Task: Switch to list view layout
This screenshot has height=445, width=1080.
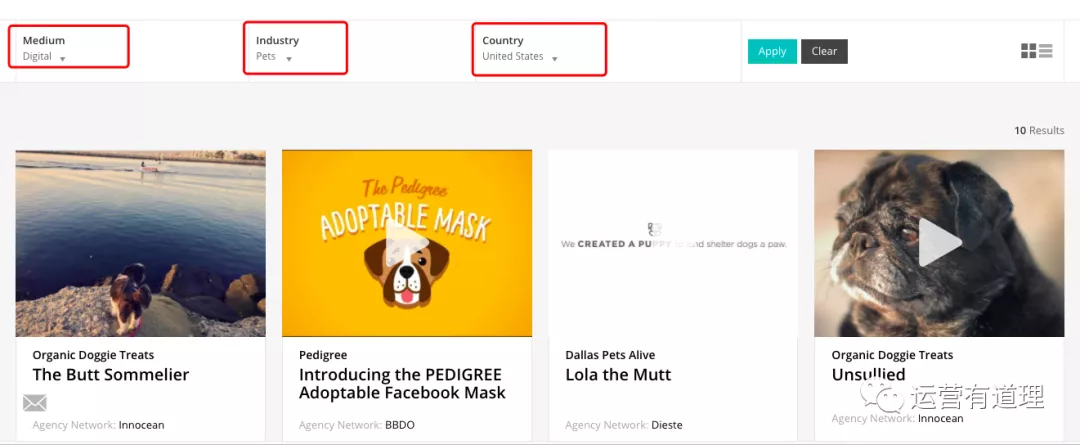Action: coord(1045,51)
